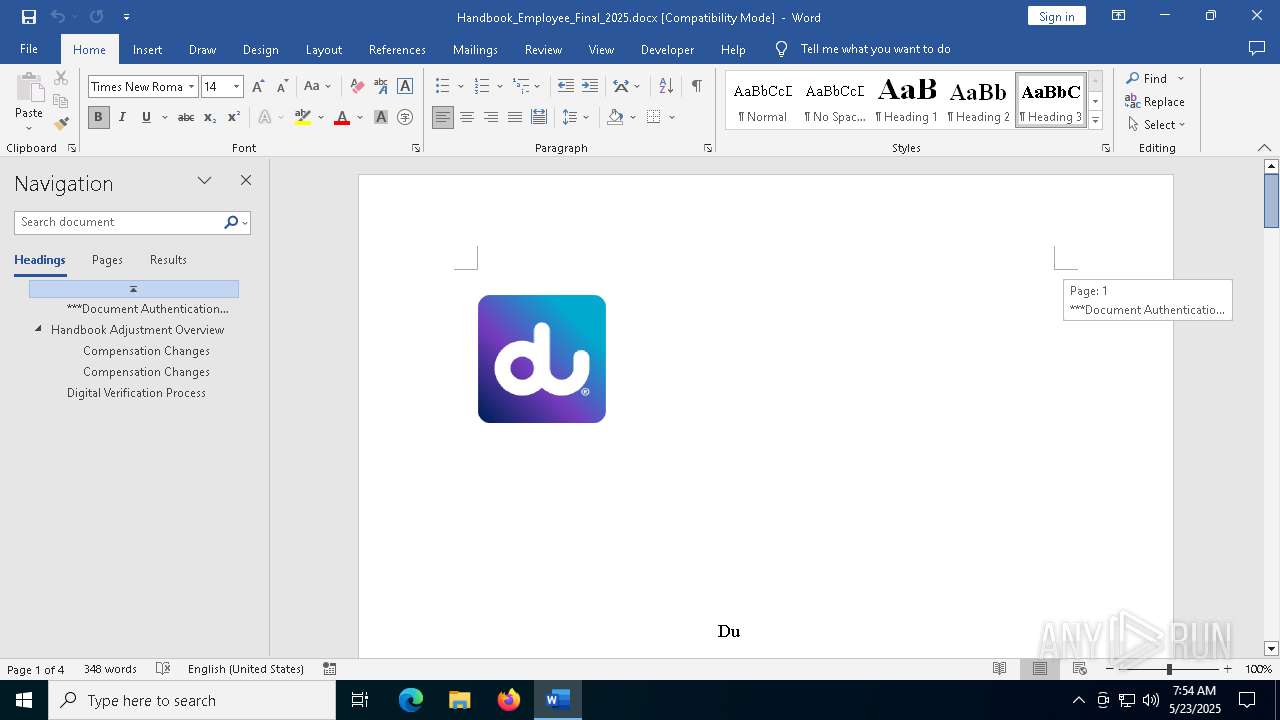Click the Format Painter brush icon
This screenshot has height=720, width=1280.
61,124
